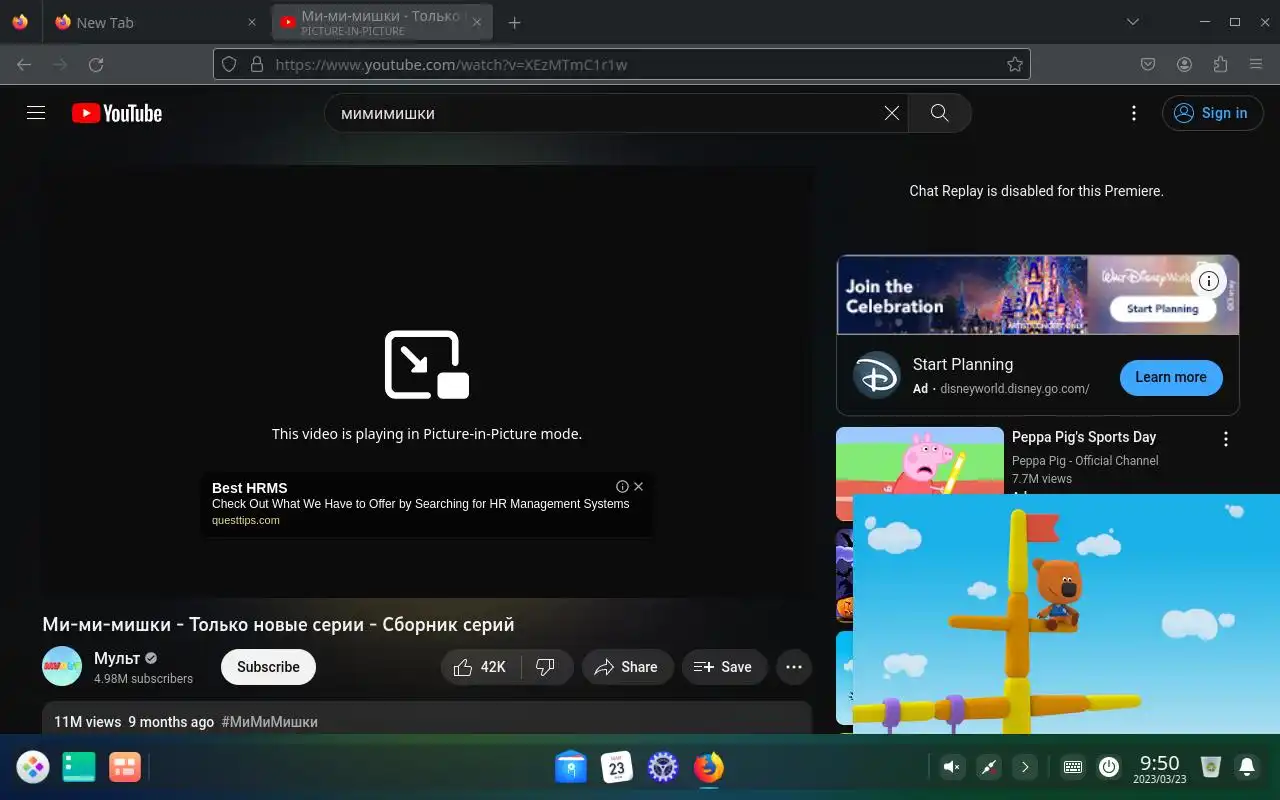Open Firefox application menu
This screenshot has width=1280, height=800.
(1256, 64)
